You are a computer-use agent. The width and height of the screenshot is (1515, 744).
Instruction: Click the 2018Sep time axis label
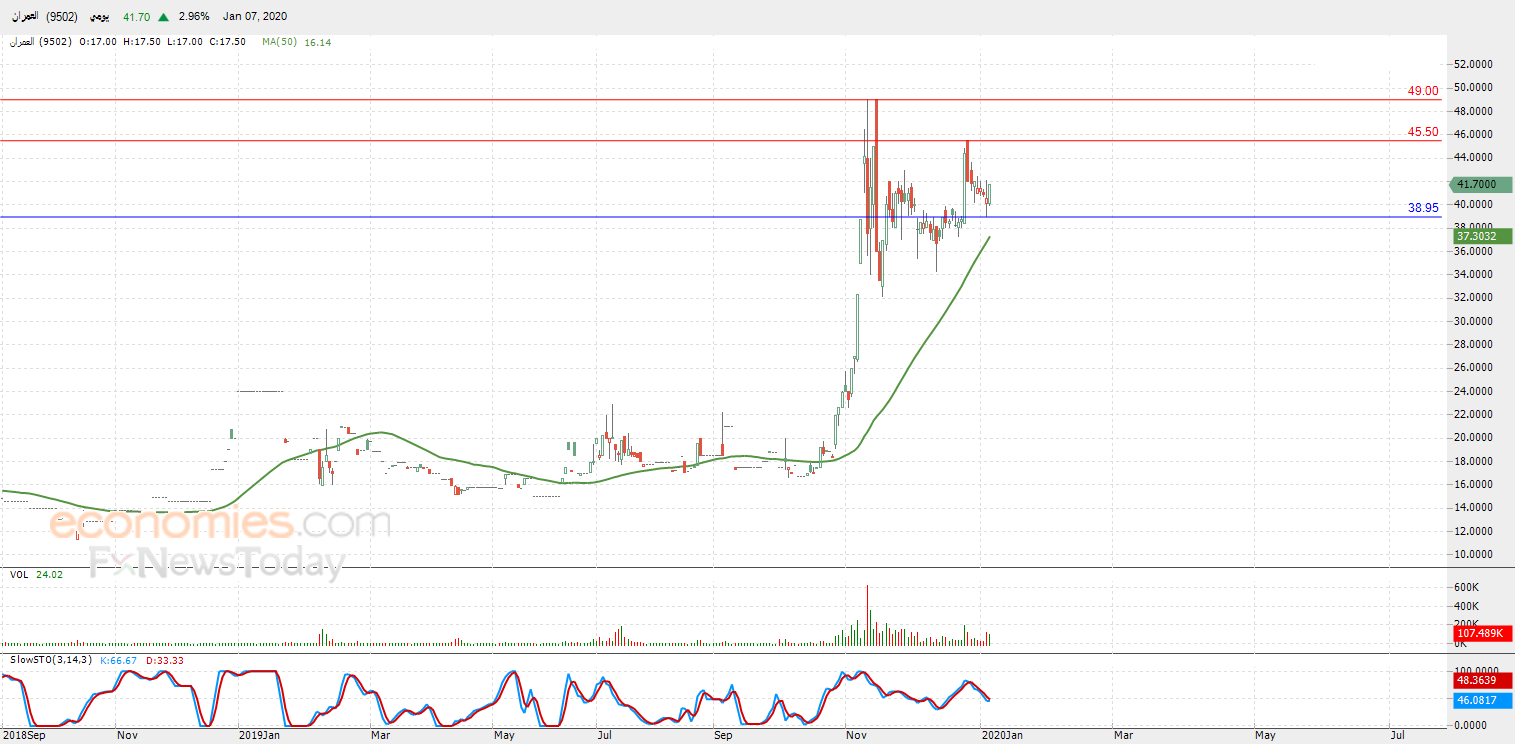point(22,735)
